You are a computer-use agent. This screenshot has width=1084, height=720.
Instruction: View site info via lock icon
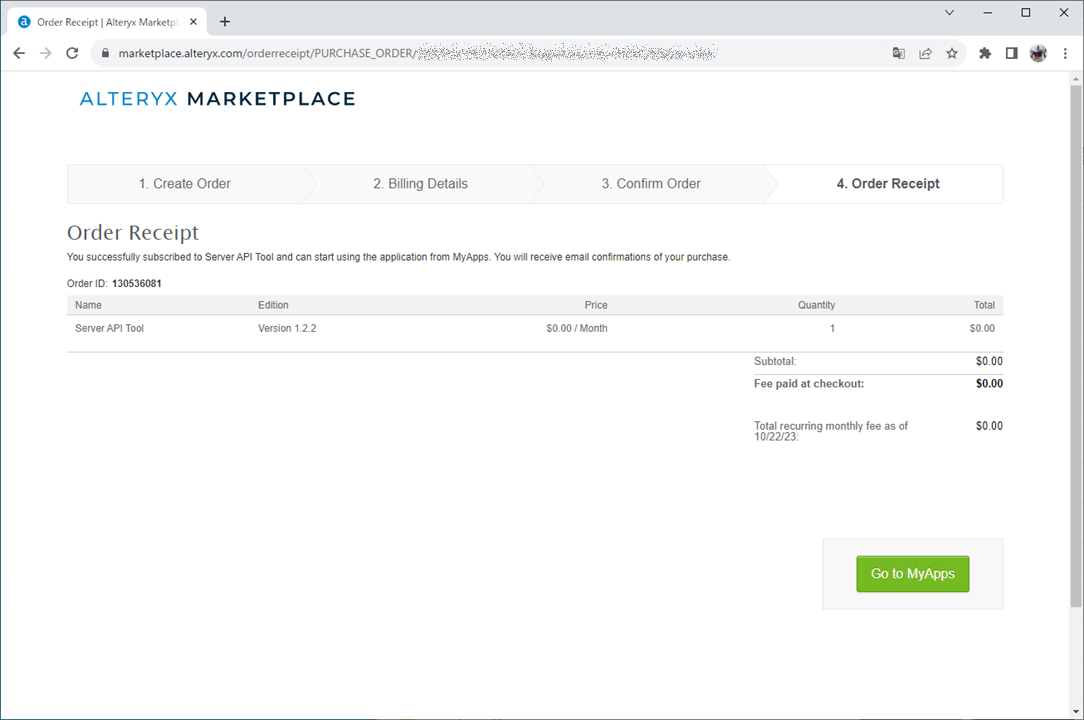[104, 53]
